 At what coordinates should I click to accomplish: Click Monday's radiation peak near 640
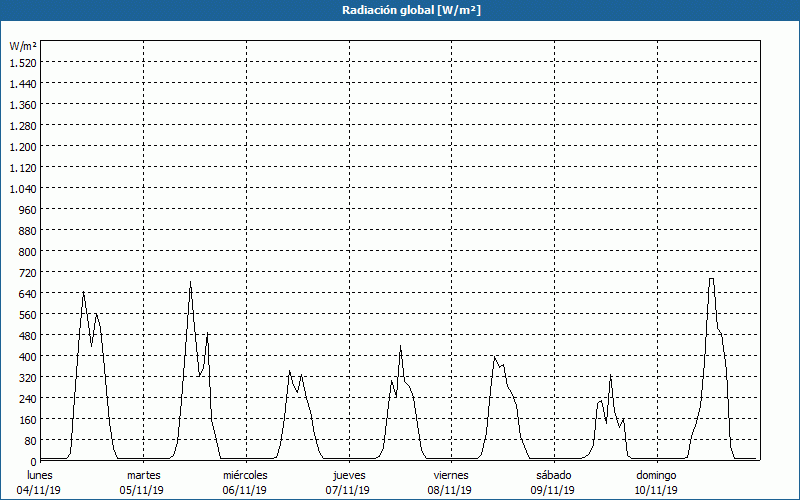tap(83, 292)
